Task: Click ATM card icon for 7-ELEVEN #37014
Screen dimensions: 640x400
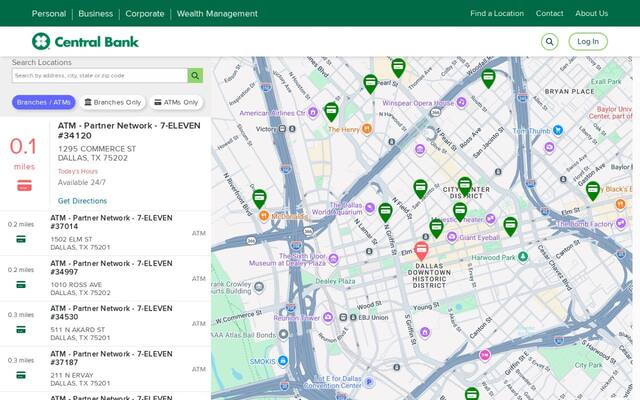Action: coord(21,239)
